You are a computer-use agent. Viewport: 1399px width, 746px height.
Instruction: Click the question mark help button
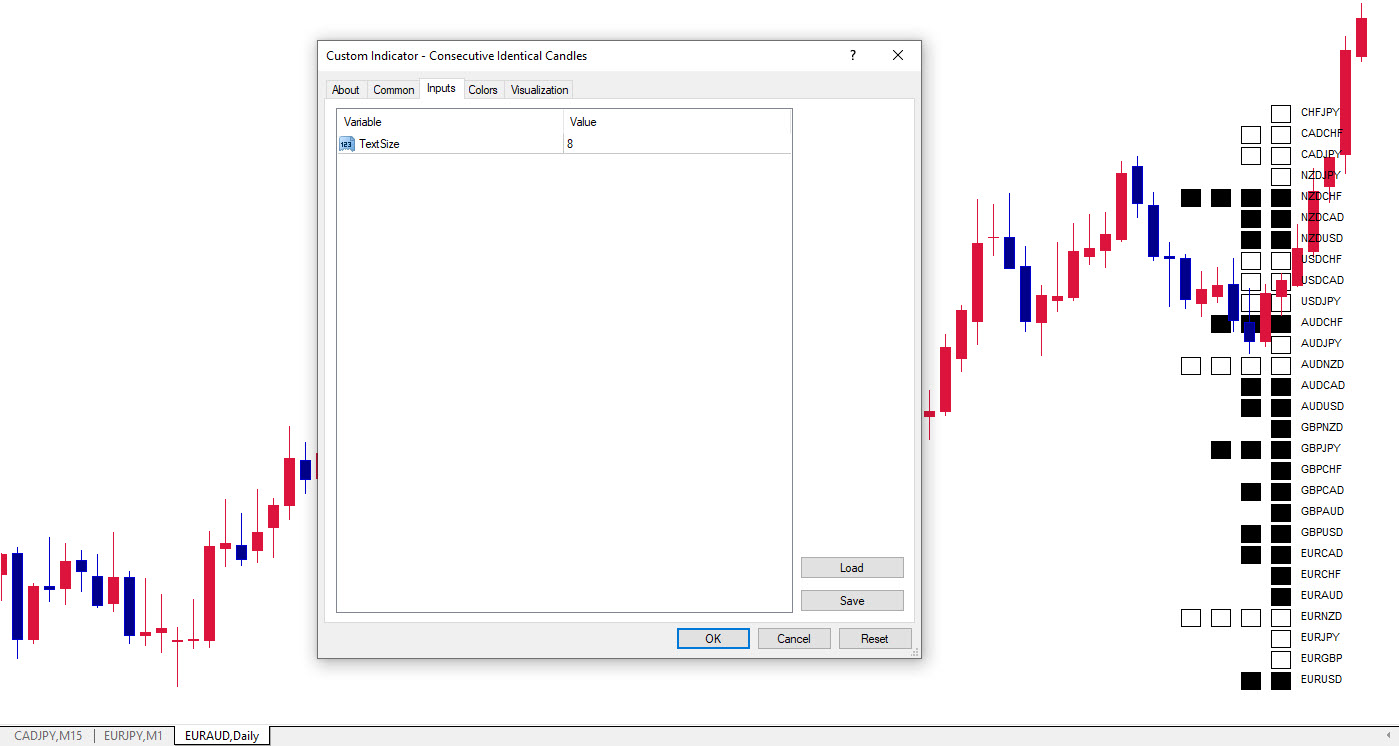[853, 56]
